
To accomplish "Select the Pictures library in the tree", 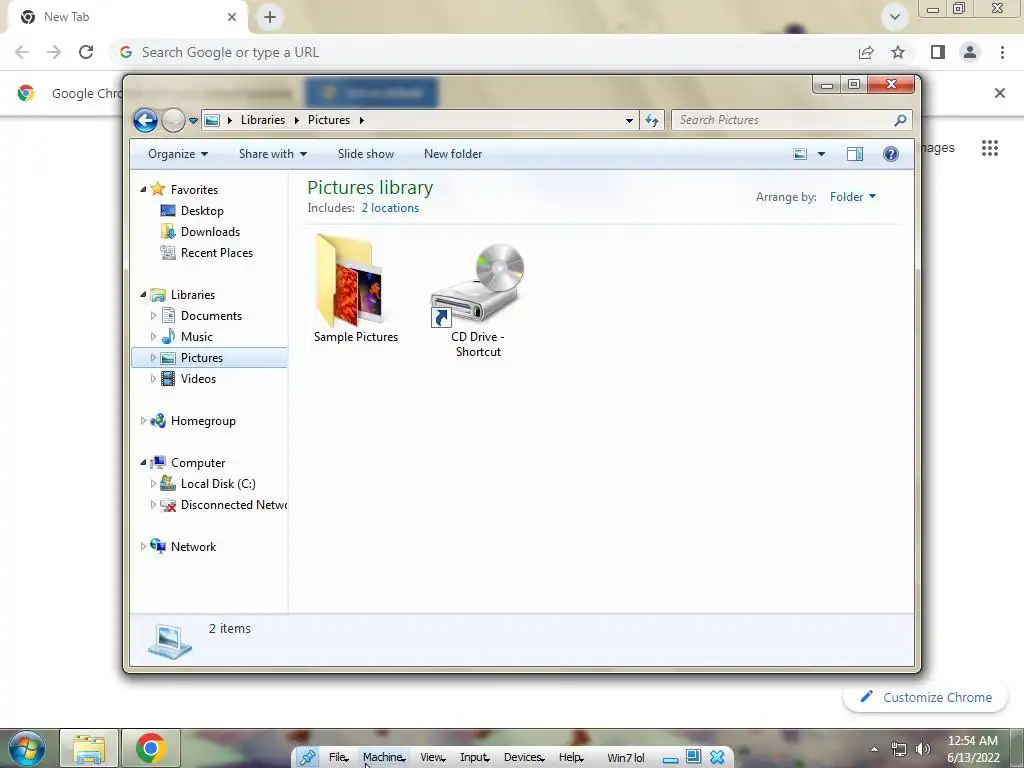I will [202, 358].
